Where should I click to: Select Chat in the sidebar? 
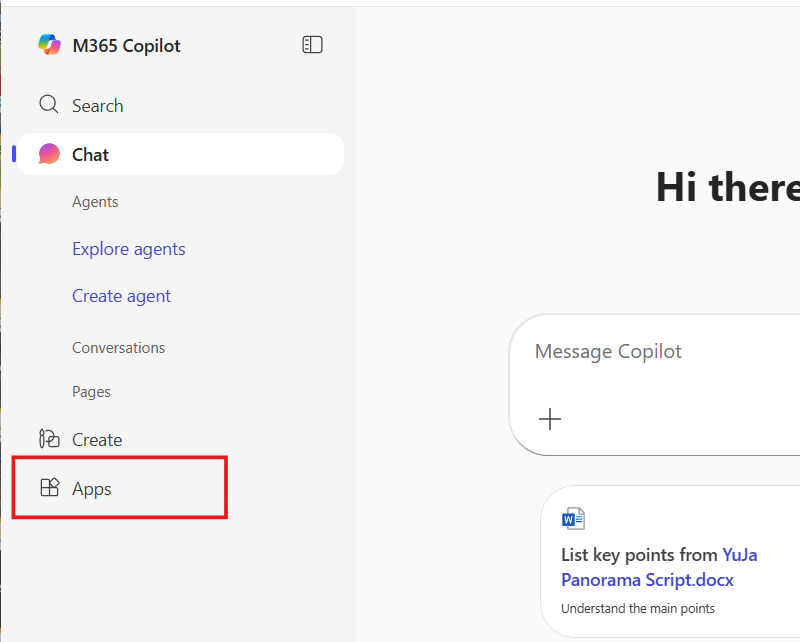tap(181, 154)
